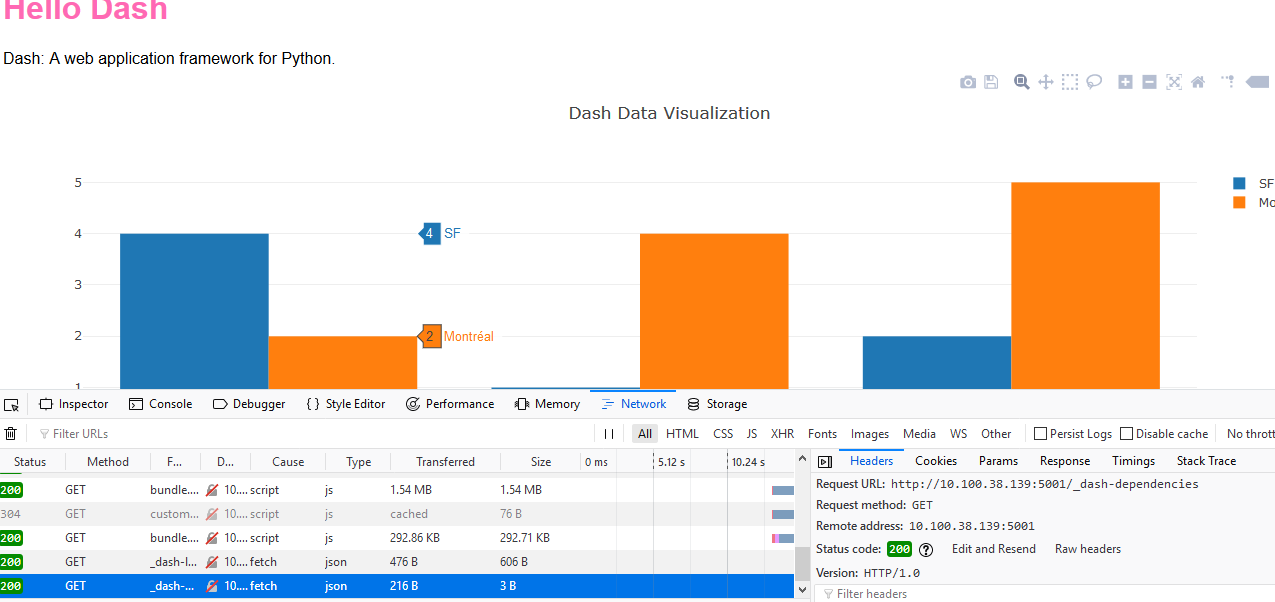Choose the Lasso Select tool

(1094, 82)
